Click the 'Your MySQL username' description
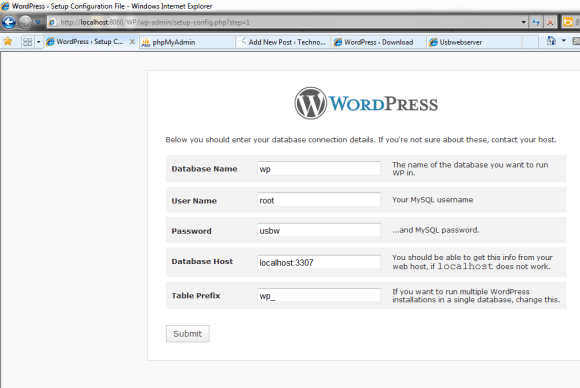This screenshot has width=580, height=388. [x=432, y=200]
